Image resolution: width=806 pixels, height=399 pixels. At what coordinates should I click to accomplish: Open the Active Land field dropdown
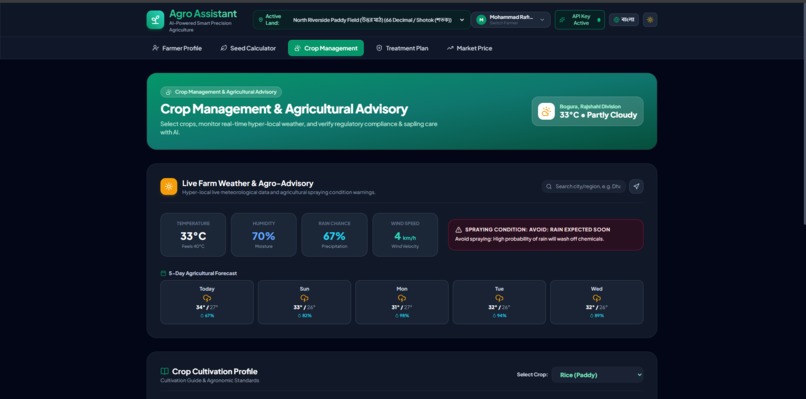click(x=361, y=20)
